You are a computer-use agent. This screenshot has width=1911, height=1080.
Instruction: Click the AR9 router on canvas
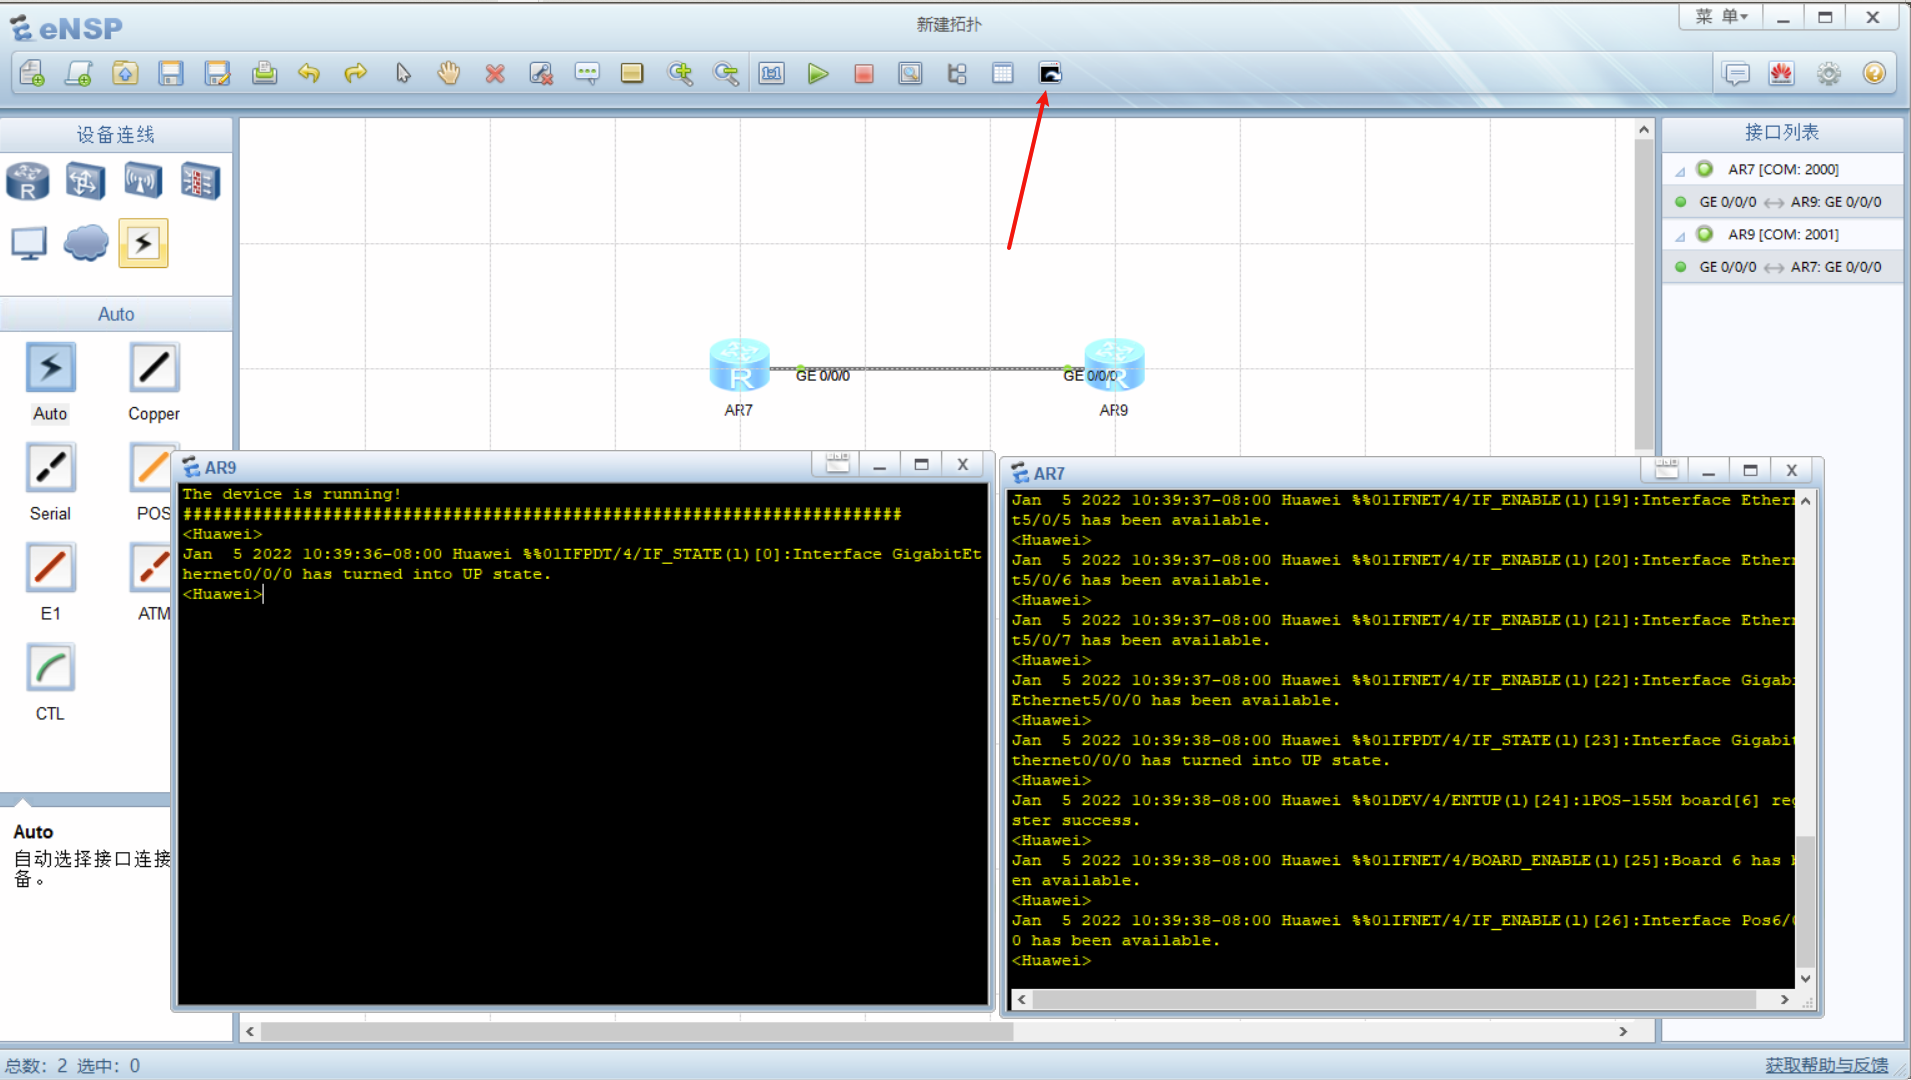[x=1114, y=366]
